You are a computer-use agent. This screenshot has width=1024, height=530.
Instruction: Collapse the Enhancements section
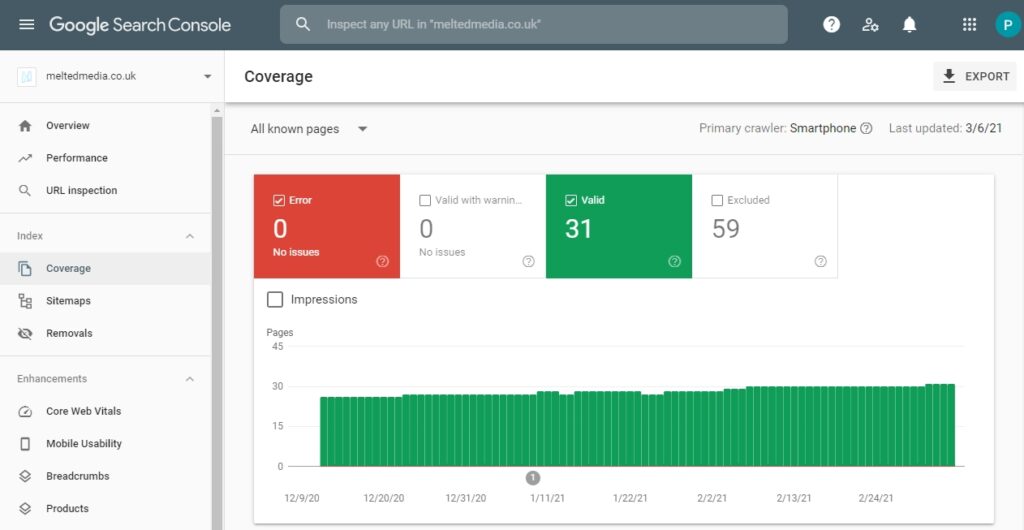[x=190, y=379]
